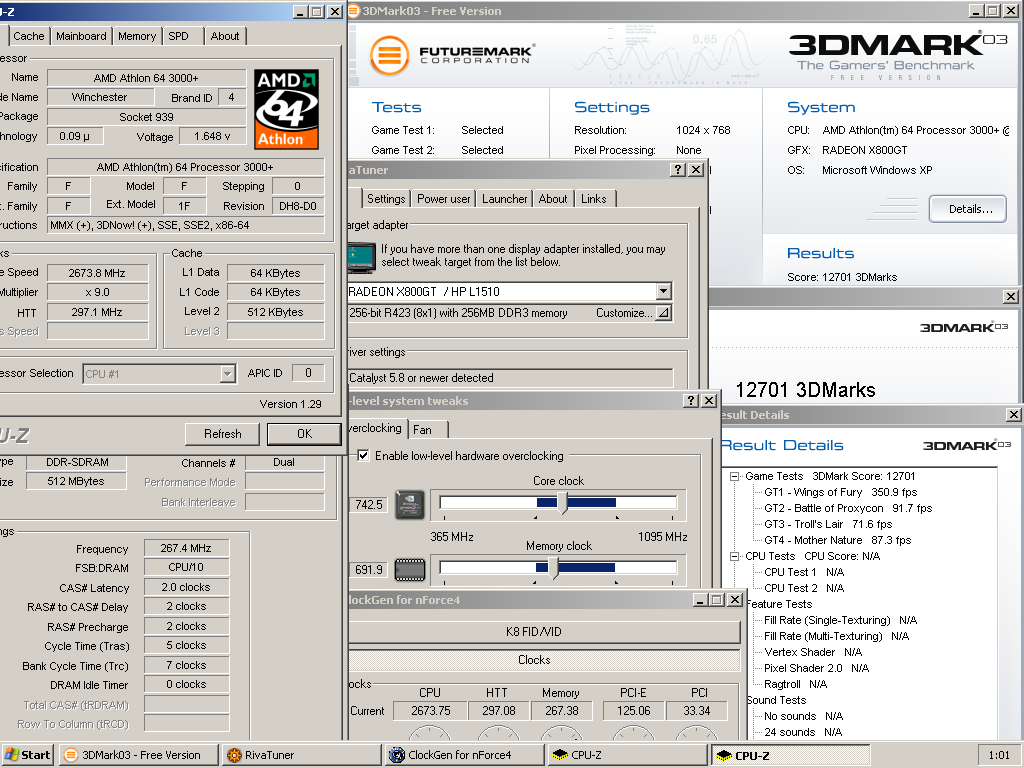Image resolution: width=1024 pixels, height=768 pixels.
Task: Open the RivaTuner window help button
Action: (679, 170)
